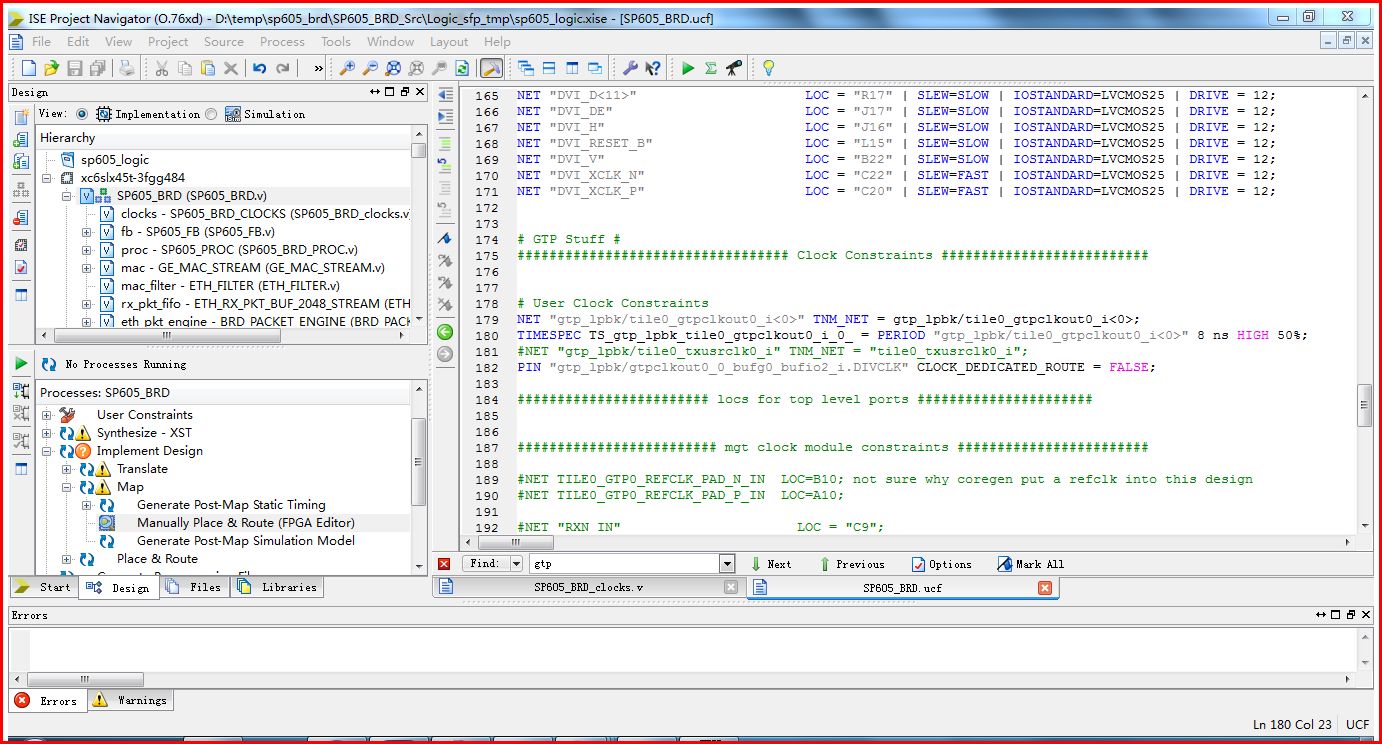
Task: Open Project Properties wrench icon
Action: pos(630,68)
